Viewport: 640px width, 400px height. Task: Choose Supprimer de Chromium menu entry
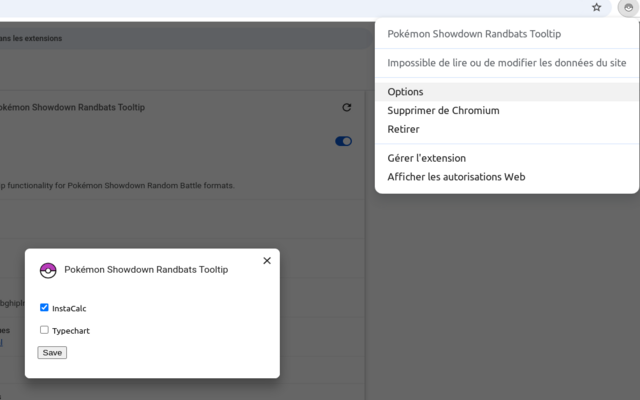pyautogui.click(x=507, y=111)
